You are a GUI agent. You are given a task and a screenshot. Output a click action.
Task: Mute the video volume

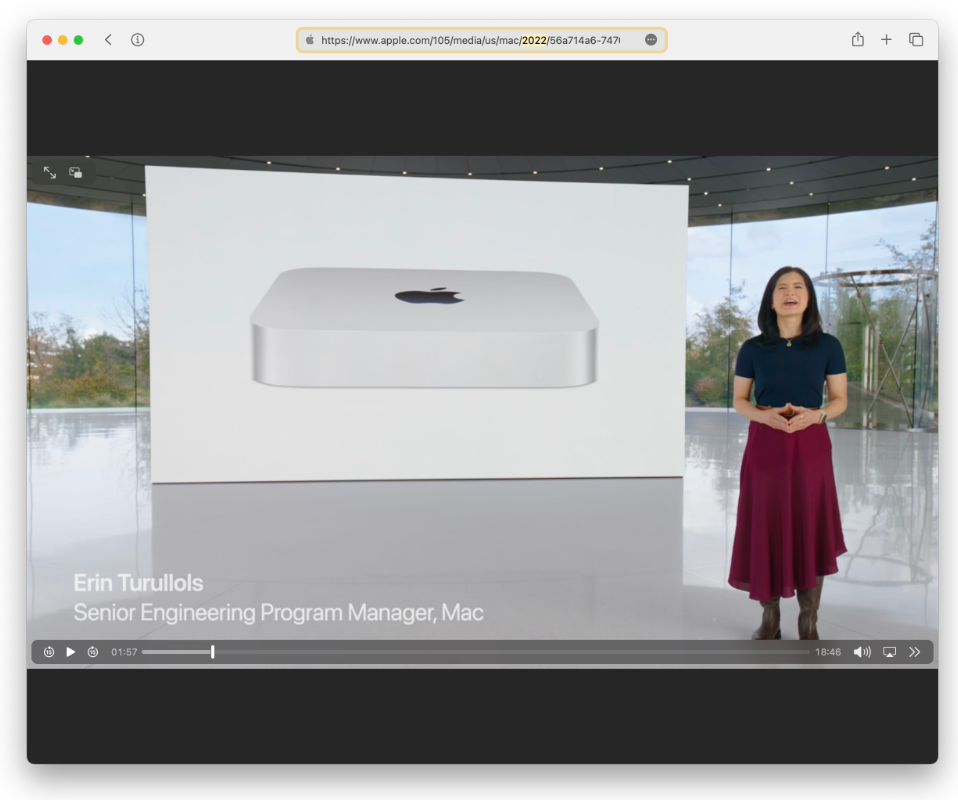(x=861, y=652)
